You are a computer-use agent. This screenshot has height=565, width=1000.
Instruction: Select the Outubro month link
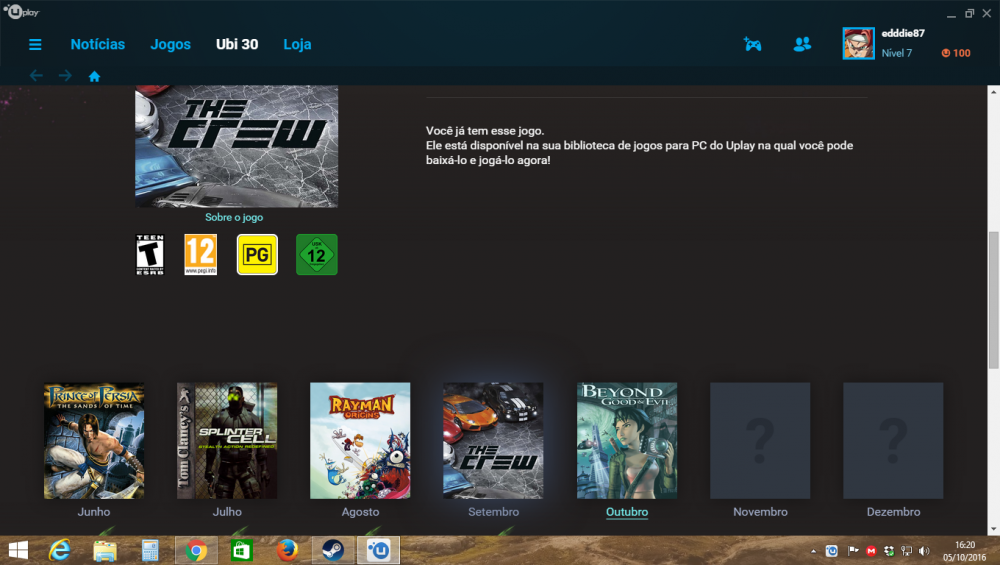(x=627, y=512)
